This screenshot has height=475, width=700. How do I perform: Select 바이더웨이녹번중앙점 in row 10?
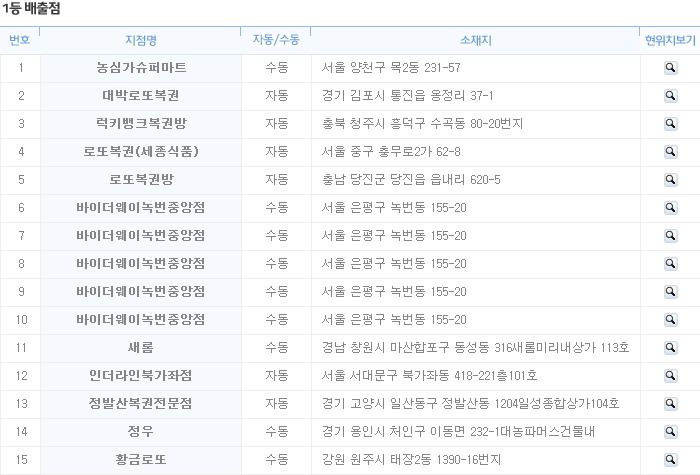[x=141, y=320]
